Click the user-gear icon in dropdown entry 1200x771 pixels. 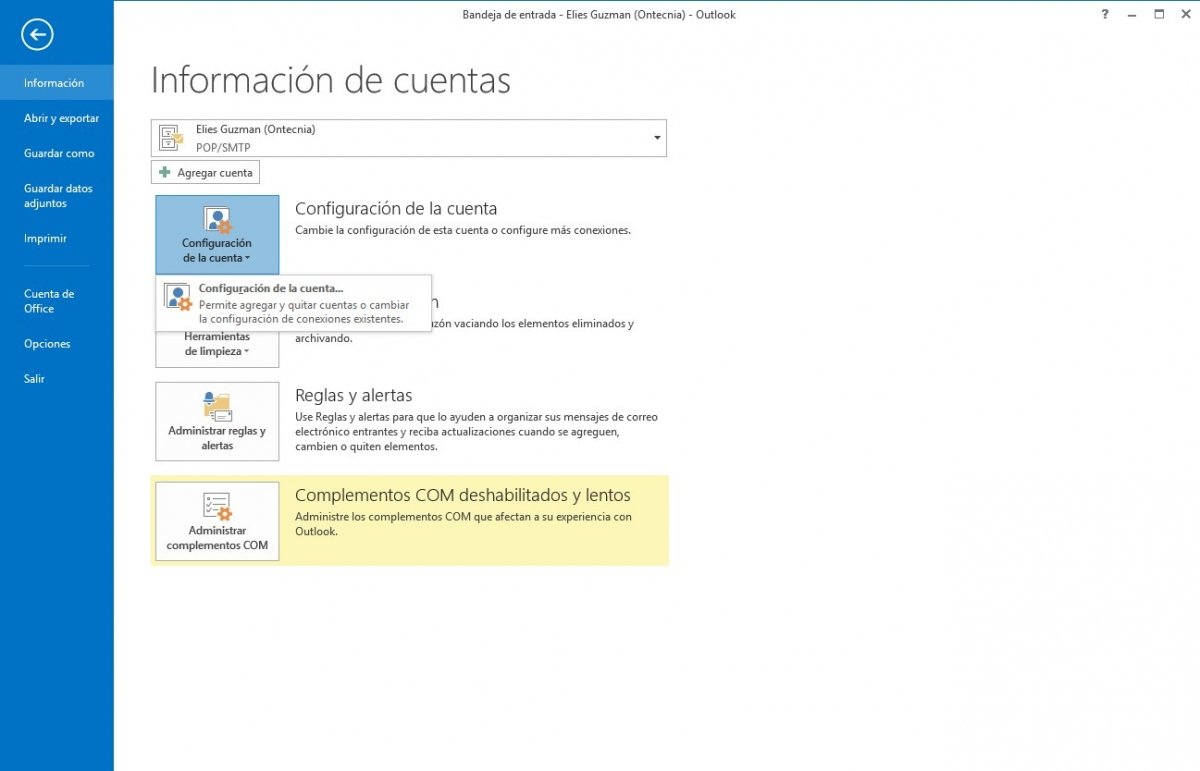click(178, 298)
